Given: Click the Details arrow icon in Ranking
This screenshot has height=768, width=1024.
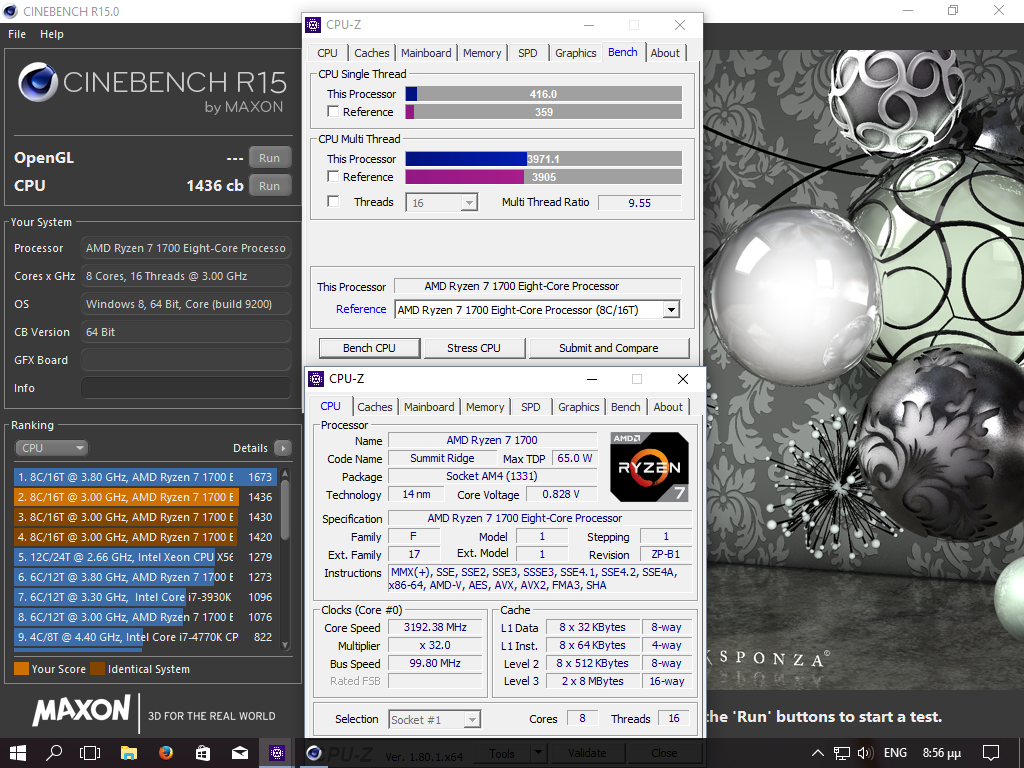Looking at the screenshot, I should 283,448.
